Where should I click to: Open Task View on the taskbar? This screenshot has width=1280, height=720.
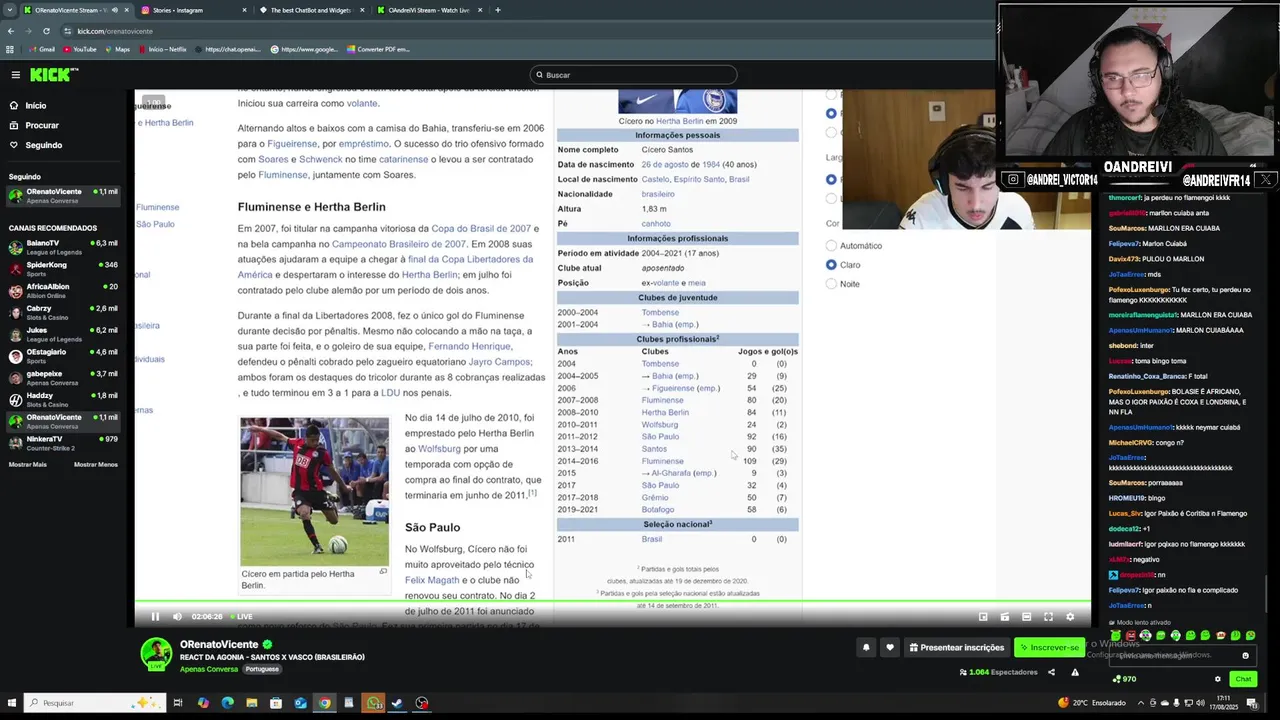(x=178, y=703)
